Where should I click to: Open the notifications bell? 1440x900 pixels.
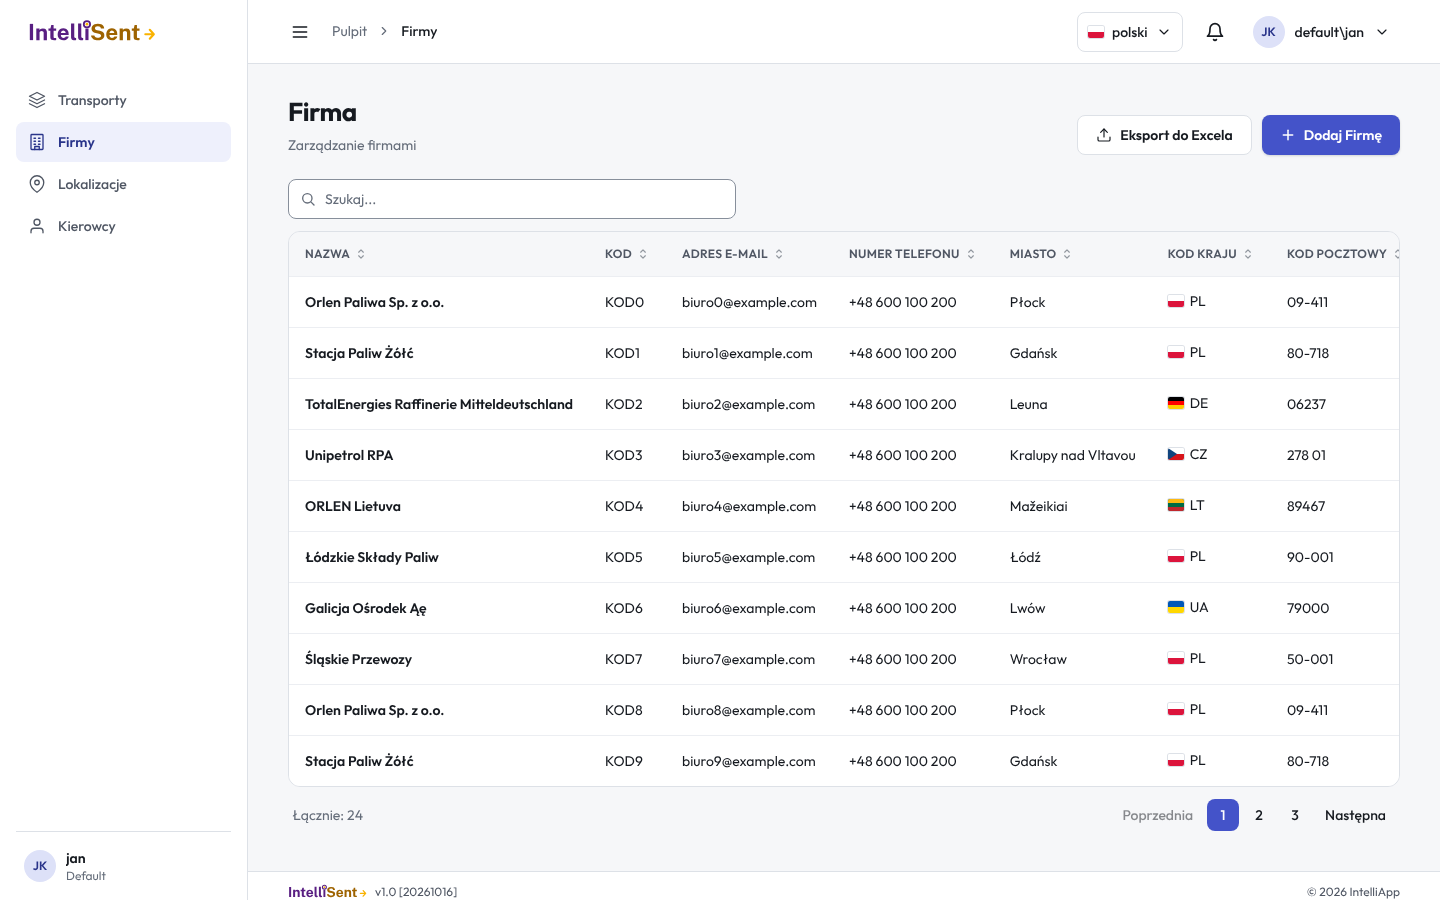pyautogui.click(x=1215, y=32)
